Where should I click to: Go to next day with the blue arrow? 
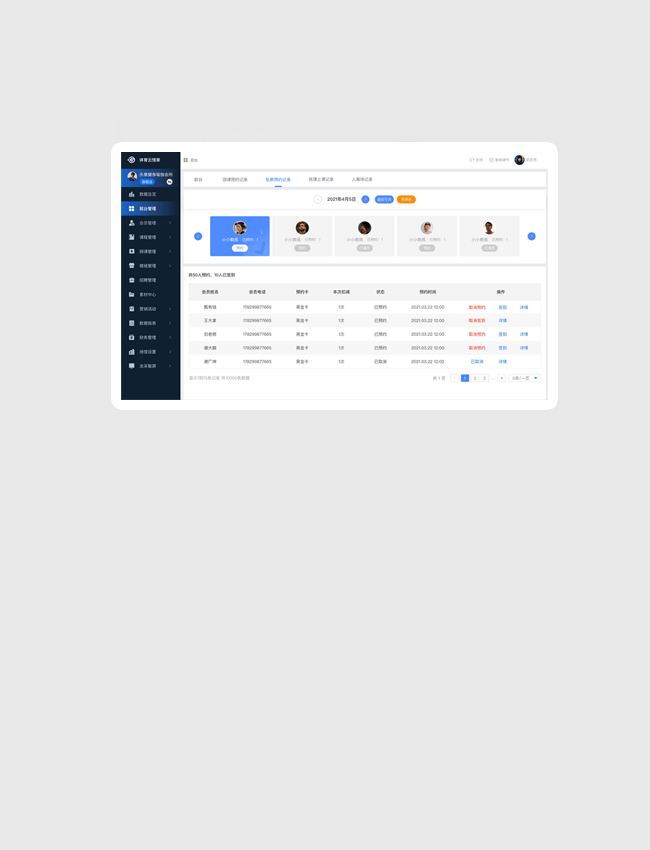pyautogui.click(x=365, y=199)
